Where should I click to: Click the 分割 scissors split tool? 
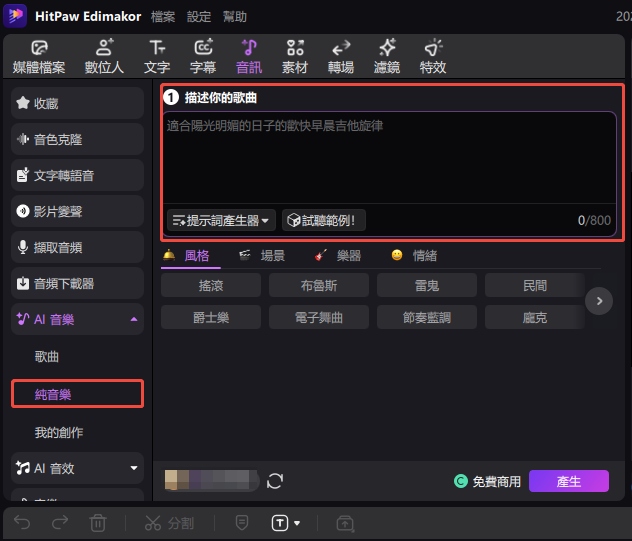click(x=169, y=523)
